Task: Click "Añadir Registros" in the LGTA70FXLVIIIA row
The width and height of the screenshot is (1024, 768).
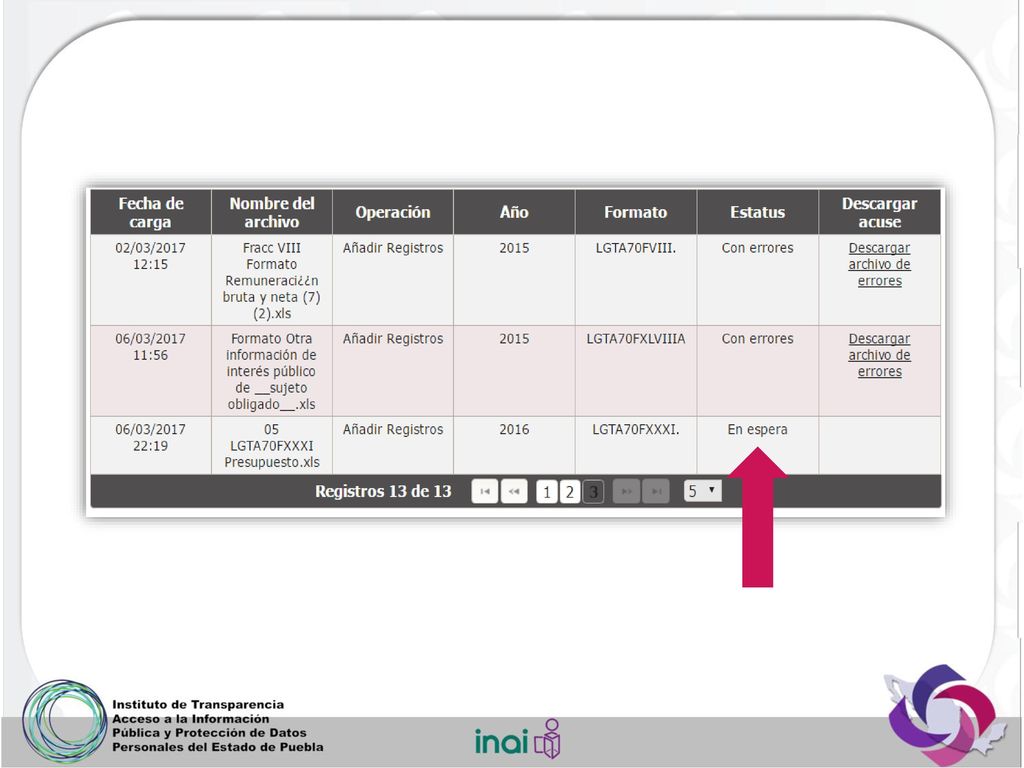Action: (392, 339)
